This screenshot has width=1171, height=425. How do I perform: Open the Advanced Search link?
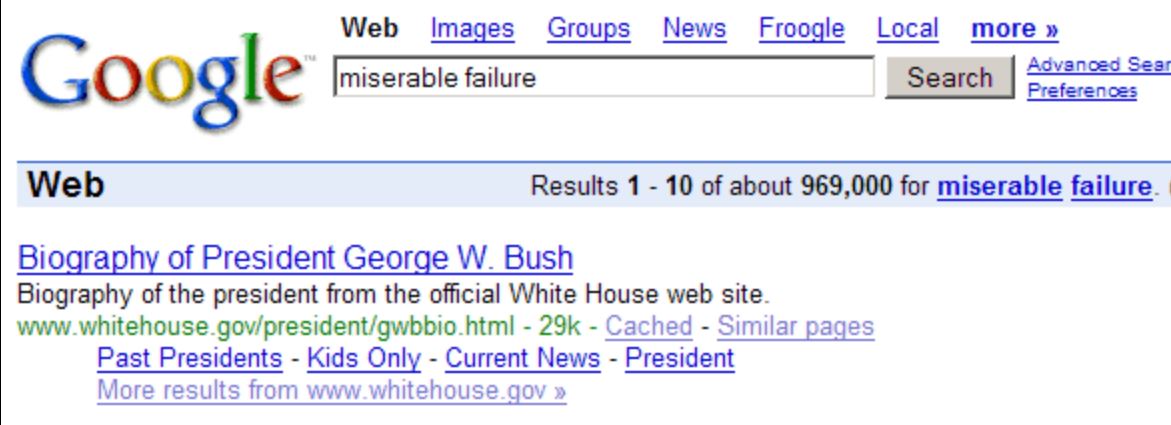1099,65
